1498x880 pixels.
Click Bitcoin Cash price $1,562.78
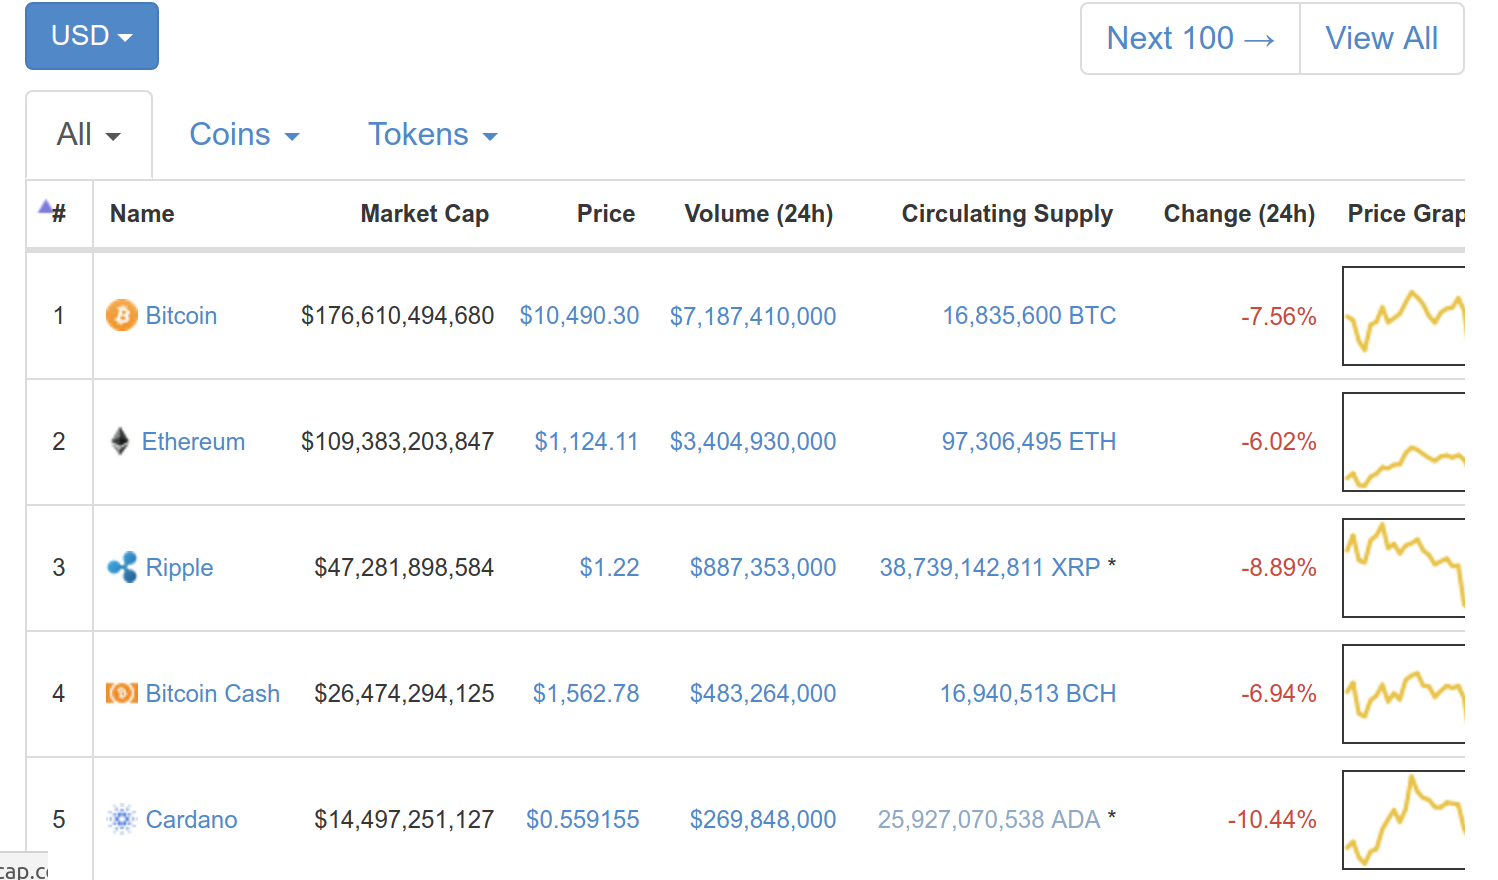point(586,694)
